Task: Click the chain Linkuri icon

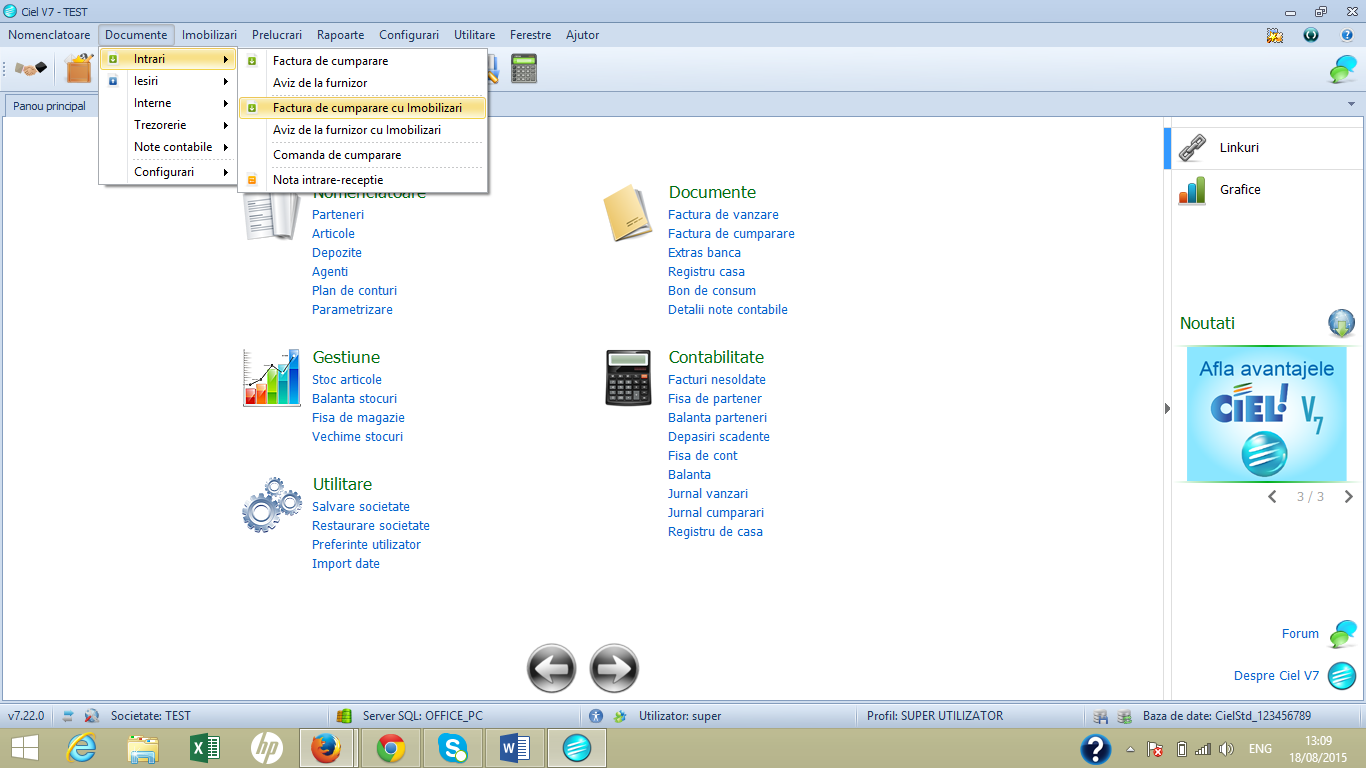Action: 1192,148
